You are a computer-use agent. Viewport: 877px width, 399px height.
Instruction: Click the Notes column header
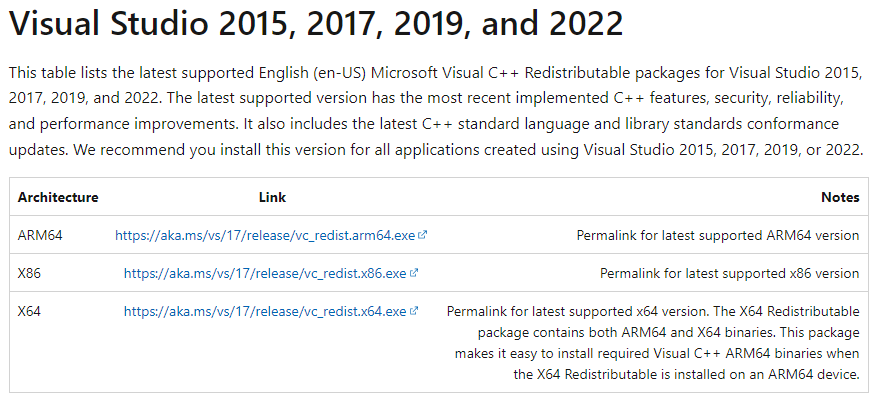click(840, 198)
